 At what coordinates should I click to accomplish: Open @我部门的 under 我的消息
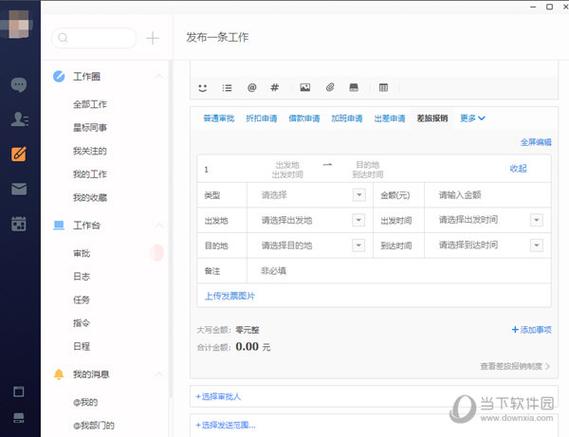click(94, 425)
